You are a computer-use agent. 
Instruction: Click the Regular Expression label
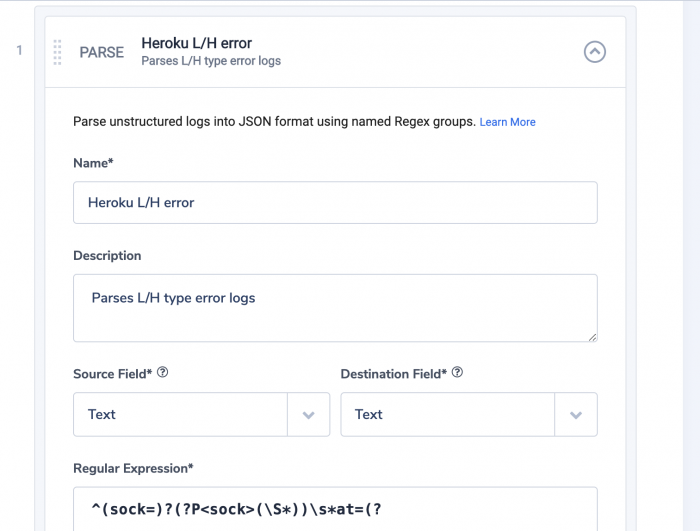point(133,468)
